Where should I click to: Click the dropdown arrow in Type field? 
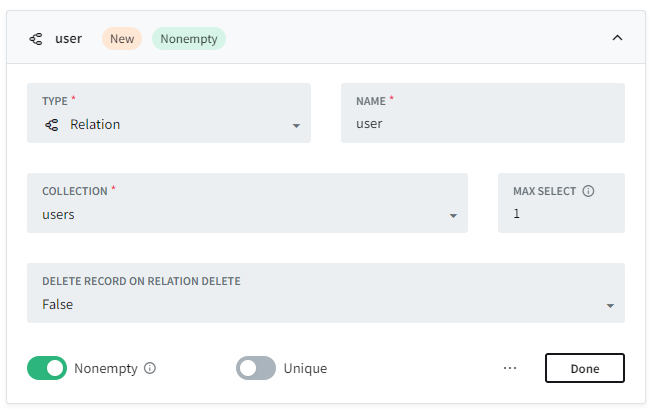(x=296, y=126)
